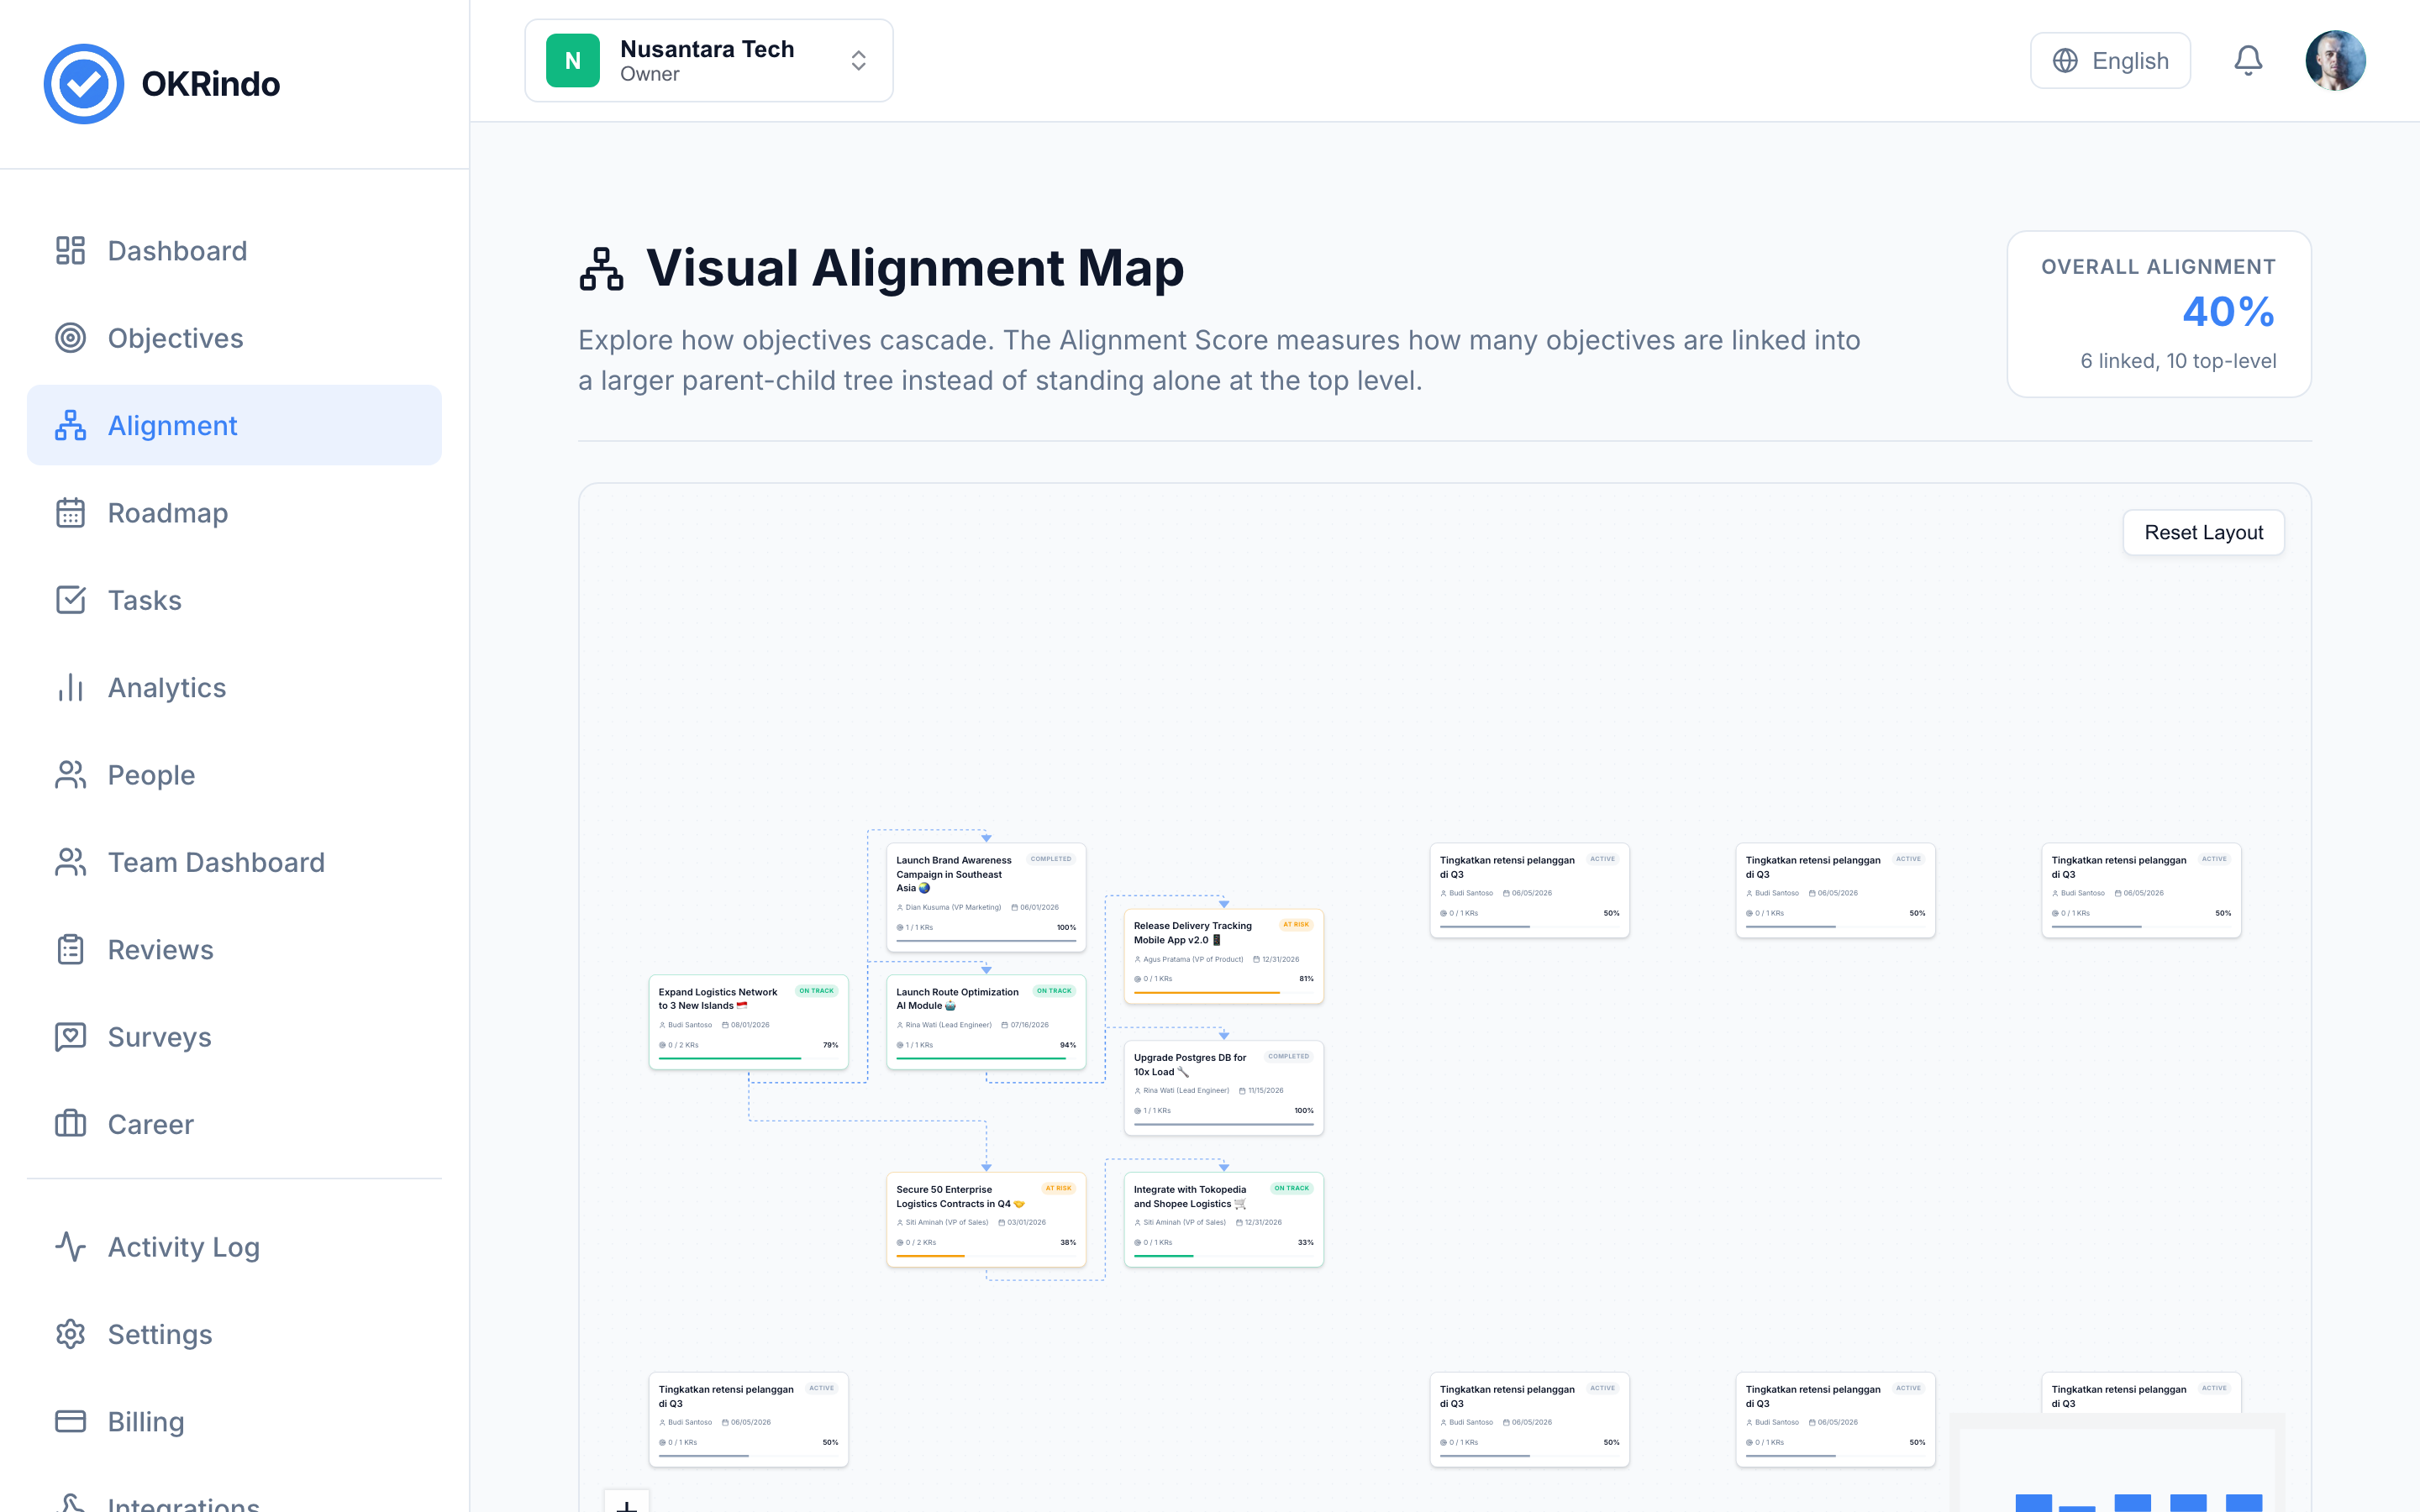
Task: Click ON TRACK badge on Integrate with Tokopedia
Action: pyautogui.click(x=1291, y=1188)
